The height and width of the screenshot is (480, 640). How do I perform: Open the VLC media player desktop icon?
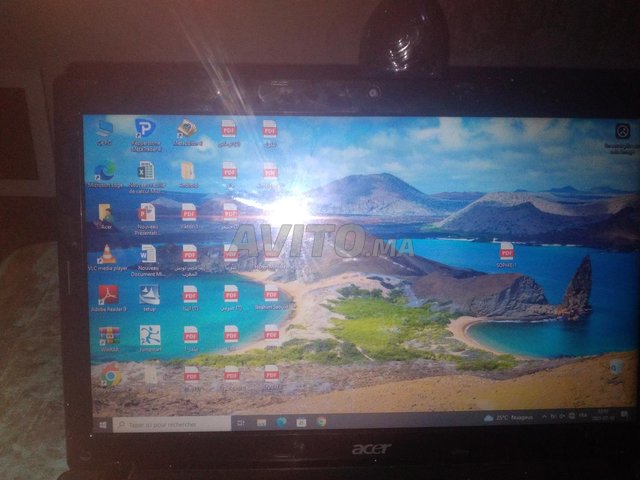coord(105,255)
